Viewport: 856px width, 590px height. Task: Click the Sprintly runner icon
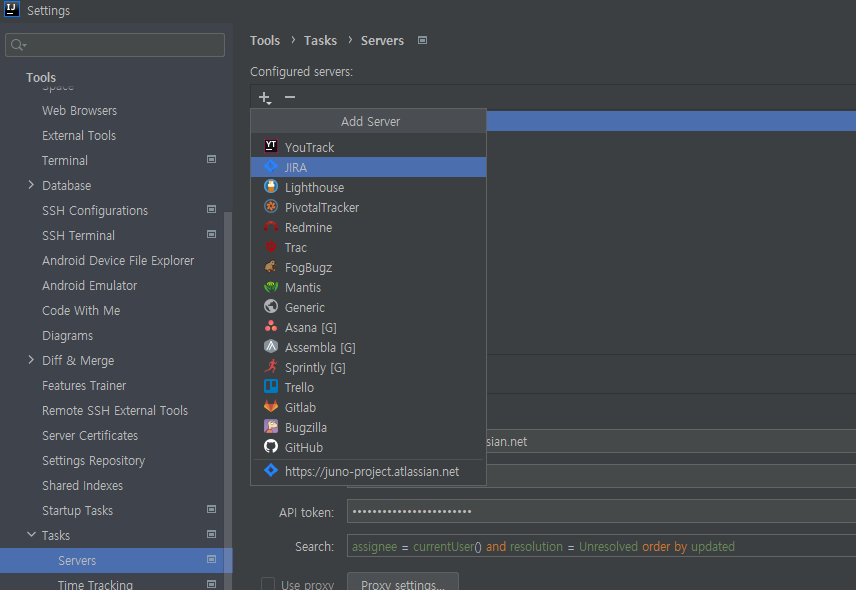(x=271, y=366)
